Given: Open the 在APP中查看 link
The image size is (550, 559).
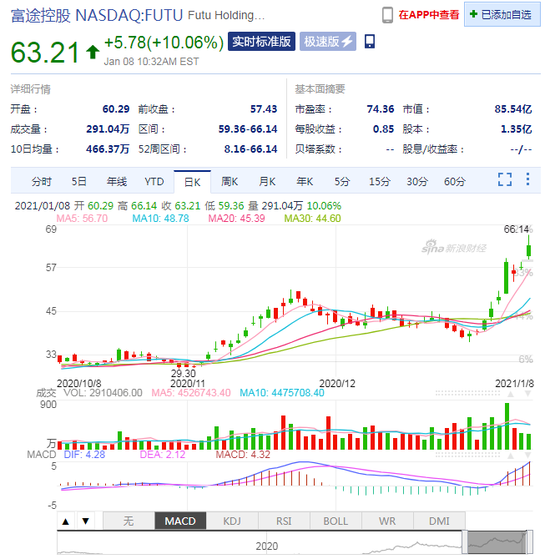Looking at the screenshot, I should click(428, 15).
